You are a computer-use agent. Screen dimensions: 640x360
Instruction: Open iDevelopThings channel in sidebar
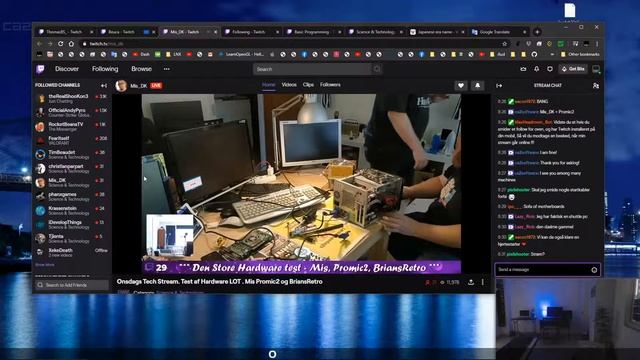pyautogui.click(x=71, y=224)
